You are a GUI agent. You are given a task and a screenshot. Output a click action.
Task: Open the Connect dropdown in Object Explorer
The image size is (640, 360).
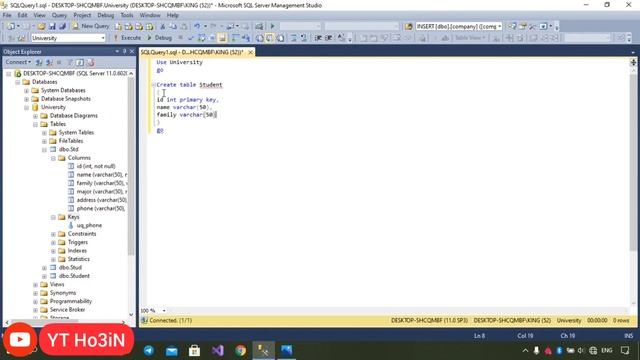18,62
